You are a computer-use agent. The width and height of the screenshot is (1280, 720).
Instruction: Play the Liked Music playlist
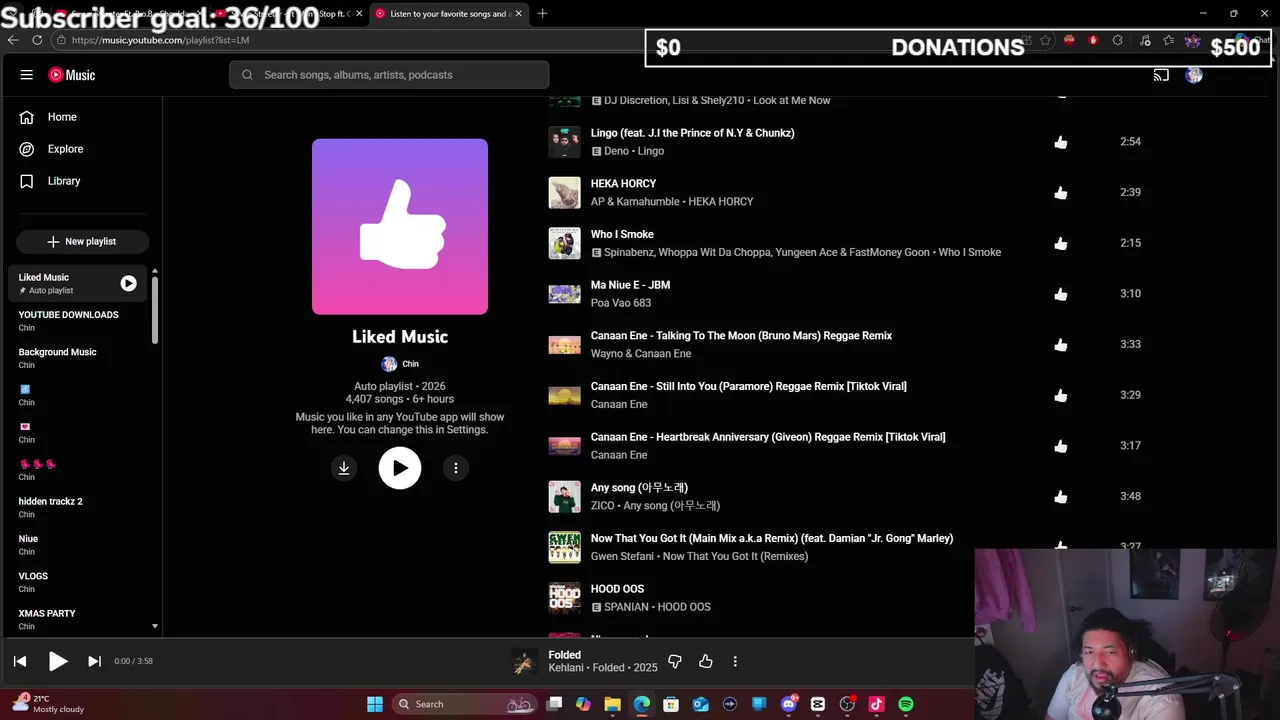(400, 468)
